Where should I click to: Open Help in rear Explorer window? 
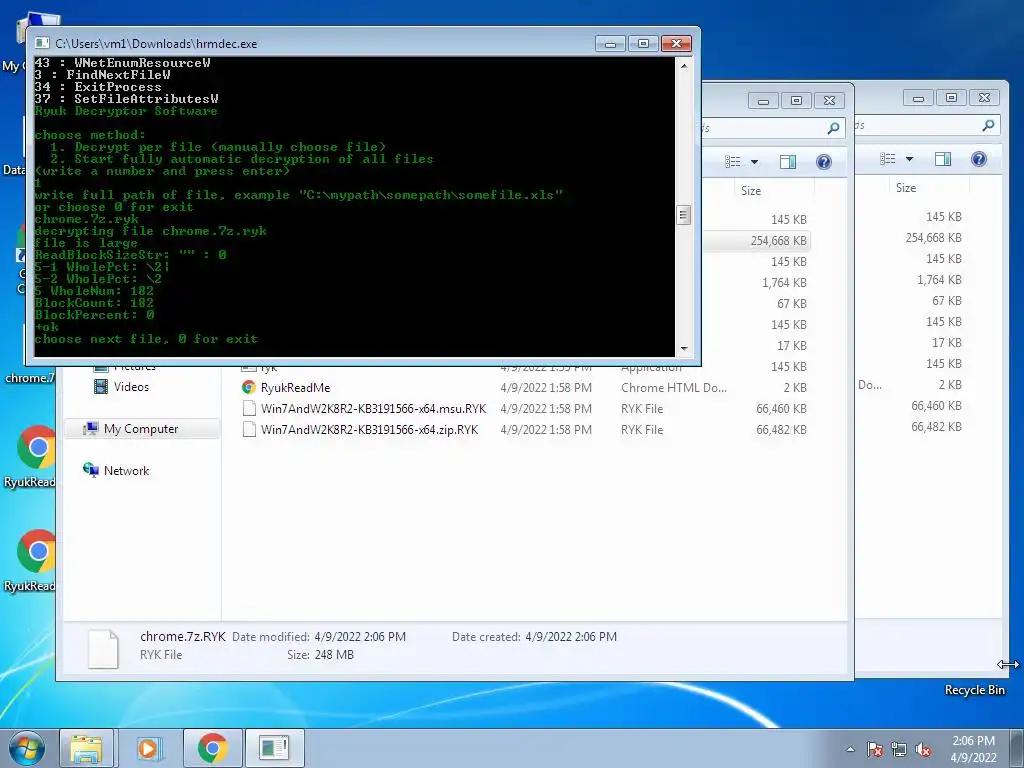978,159
